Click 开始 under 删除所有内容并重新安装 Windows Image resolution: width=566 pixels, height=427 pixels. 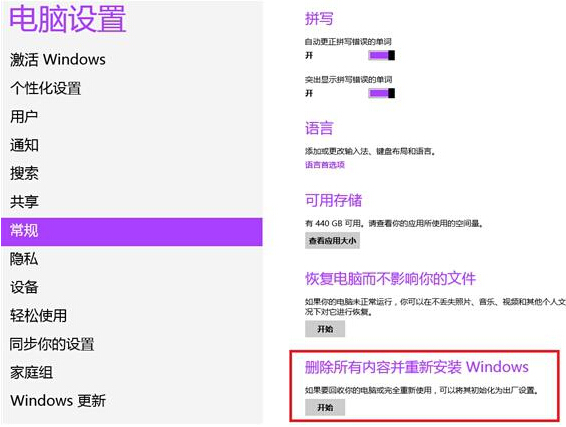325,408
